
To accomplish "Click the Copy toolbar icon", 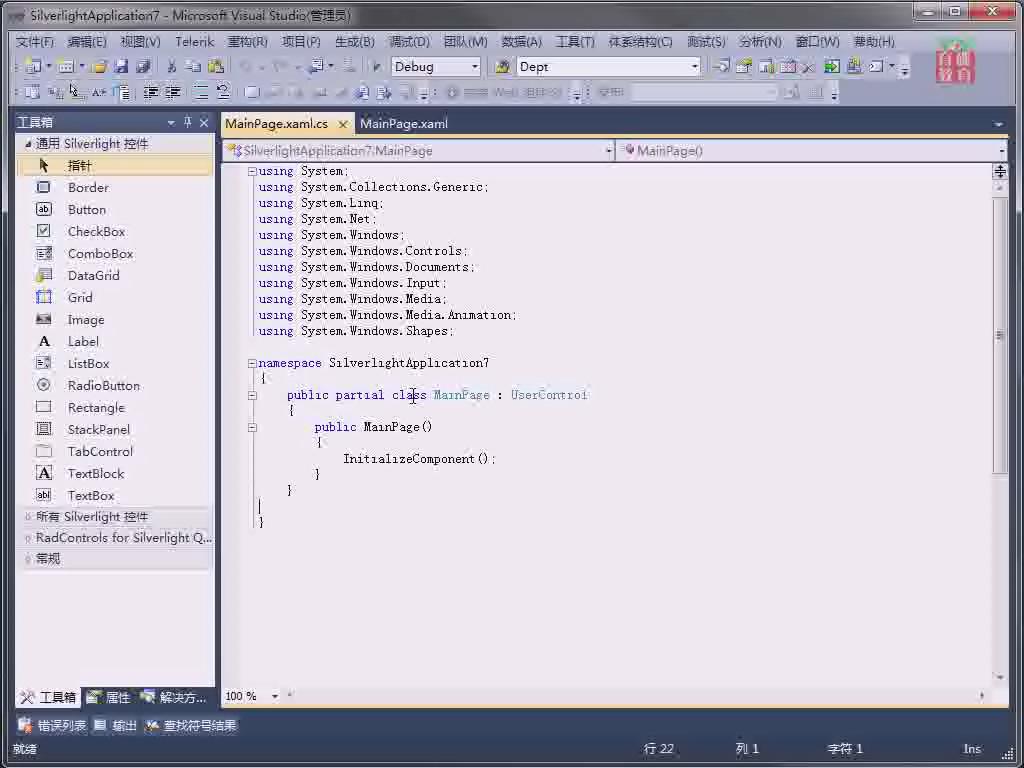I will click(193, 67).
